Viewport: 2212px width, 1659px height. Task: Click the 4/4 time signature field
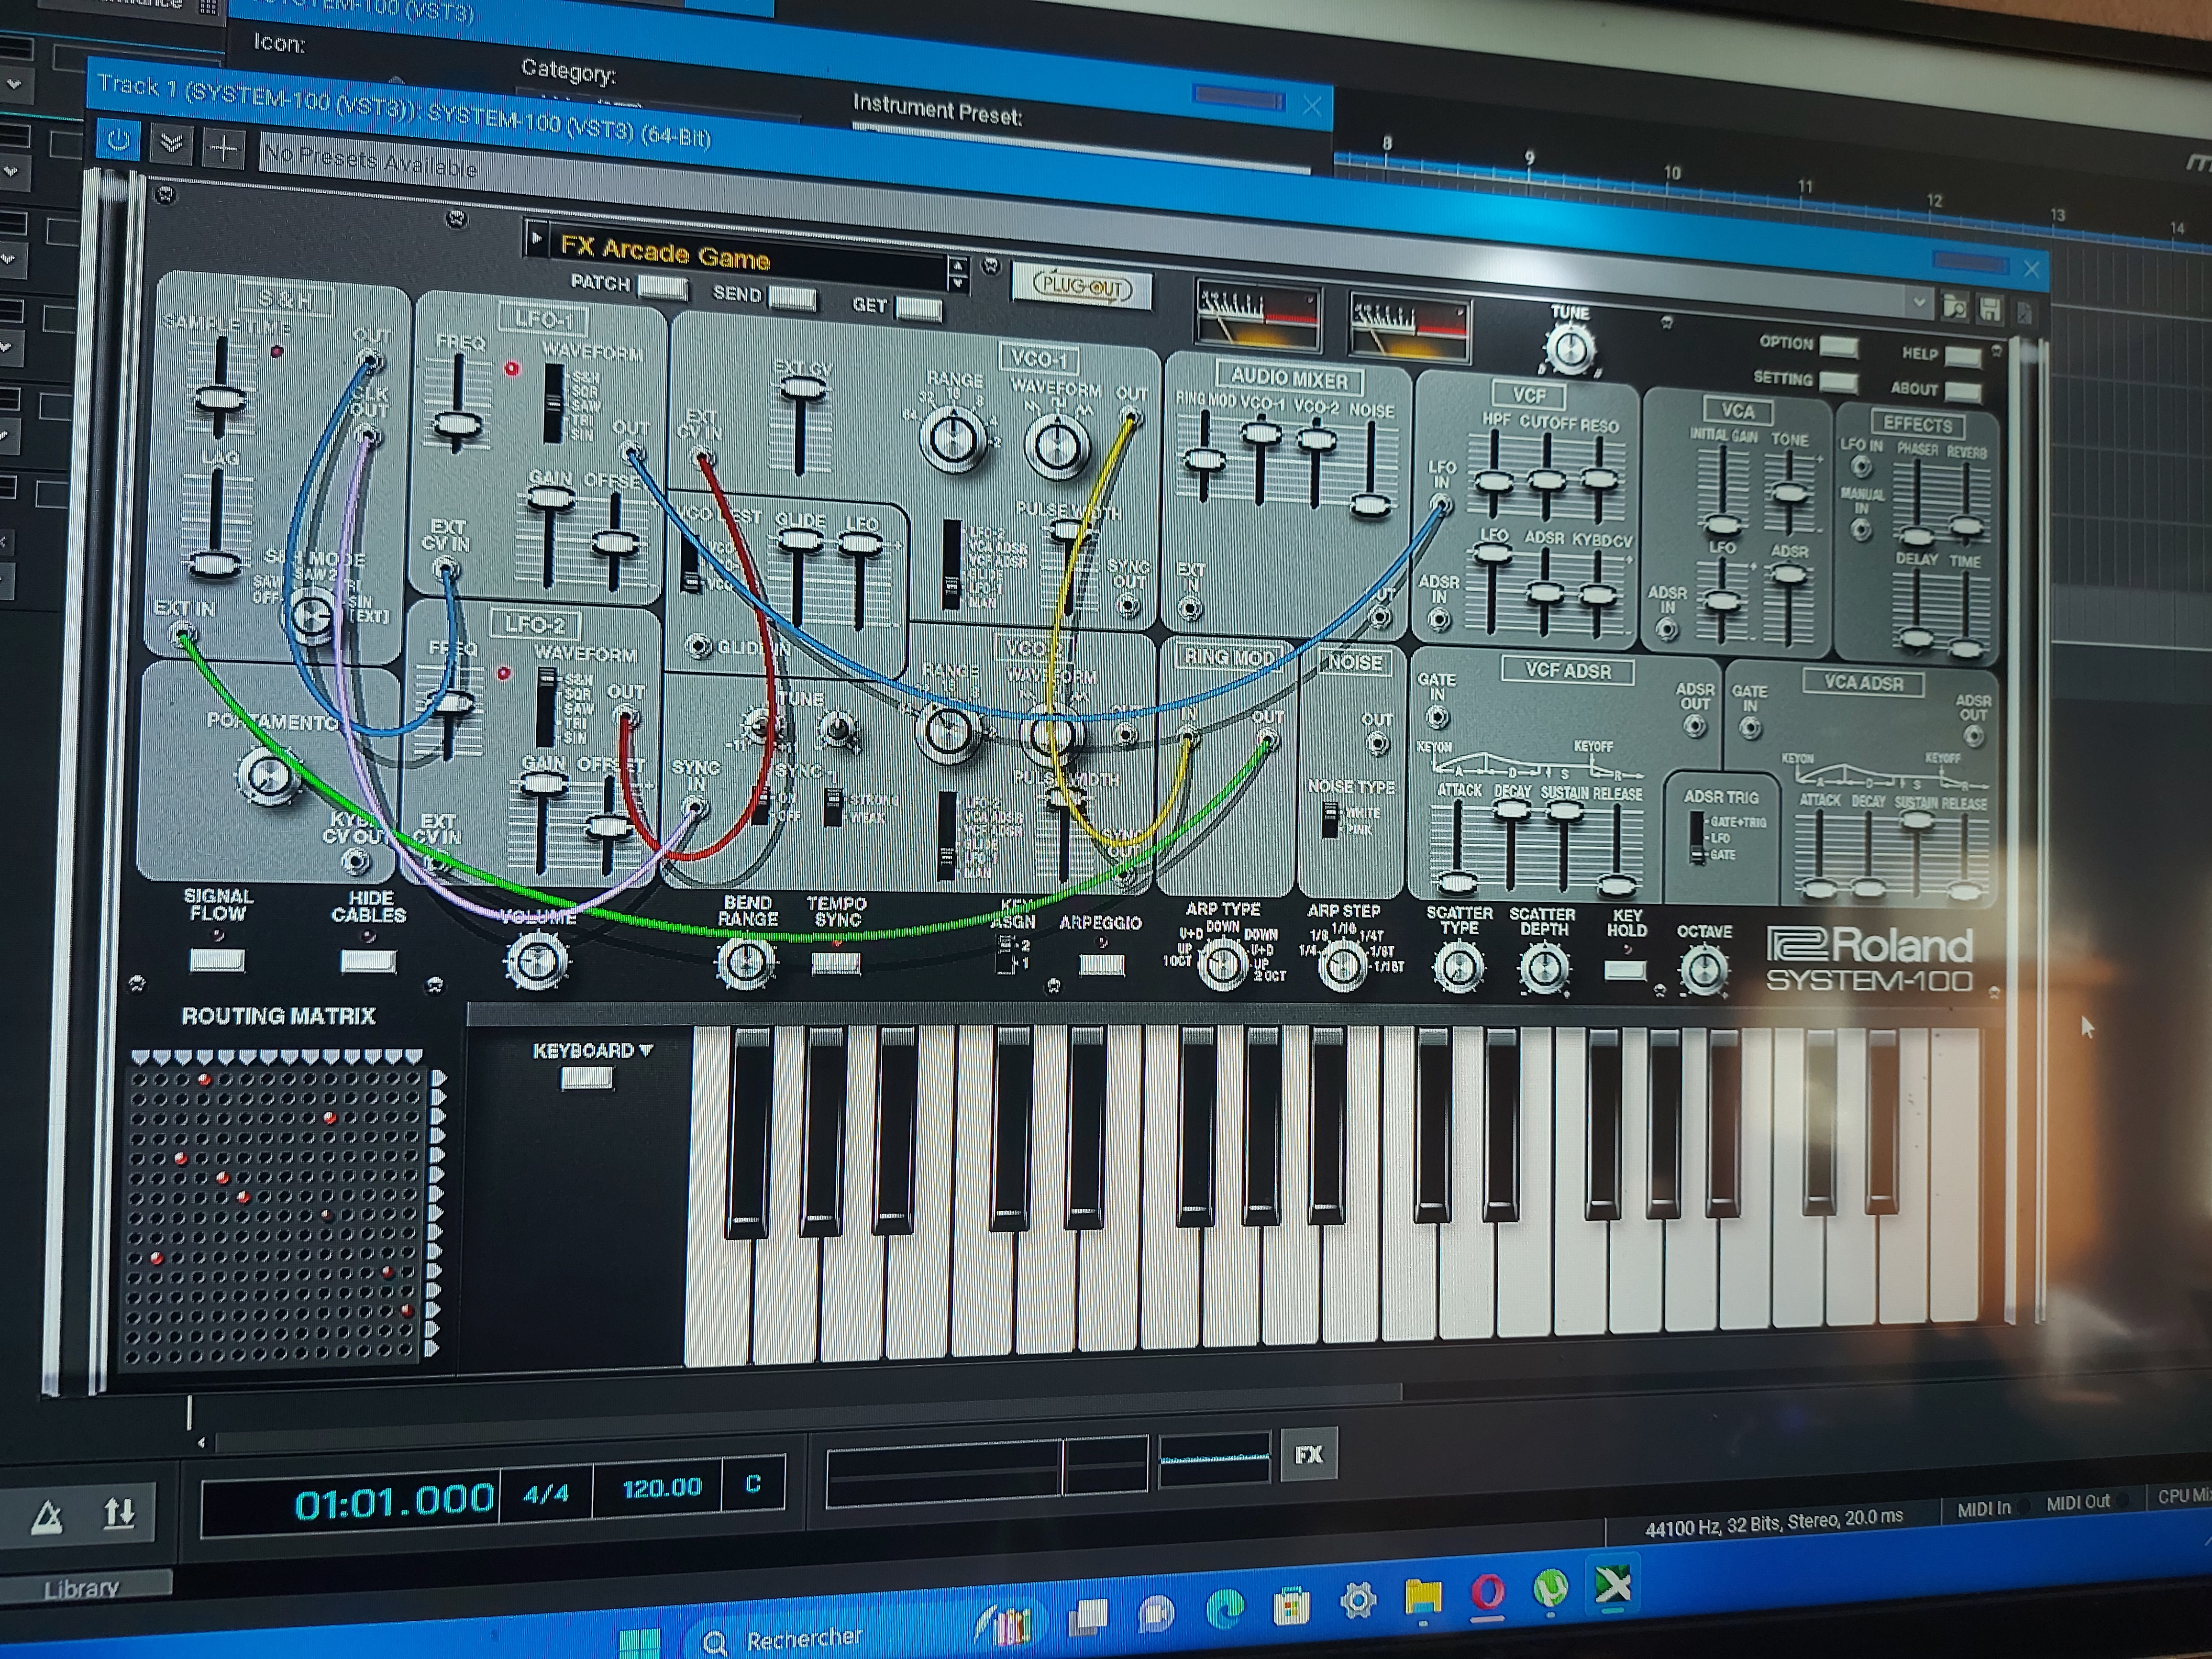pos(546,1494)
